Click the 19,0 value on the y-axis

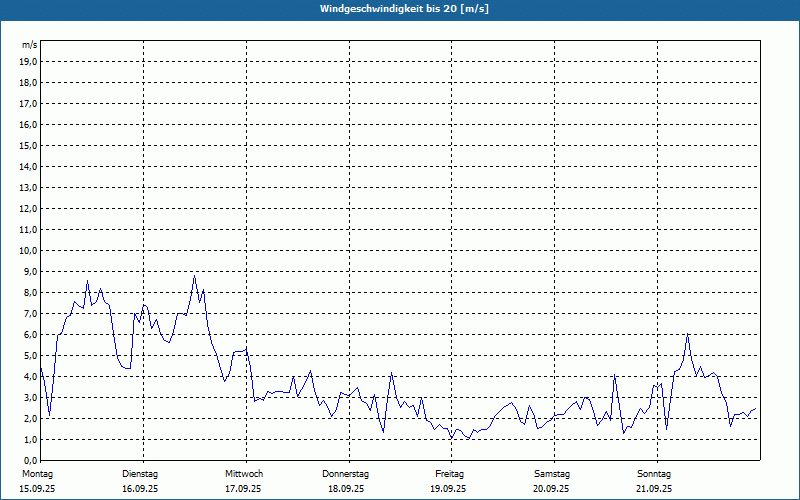point(28,61)
